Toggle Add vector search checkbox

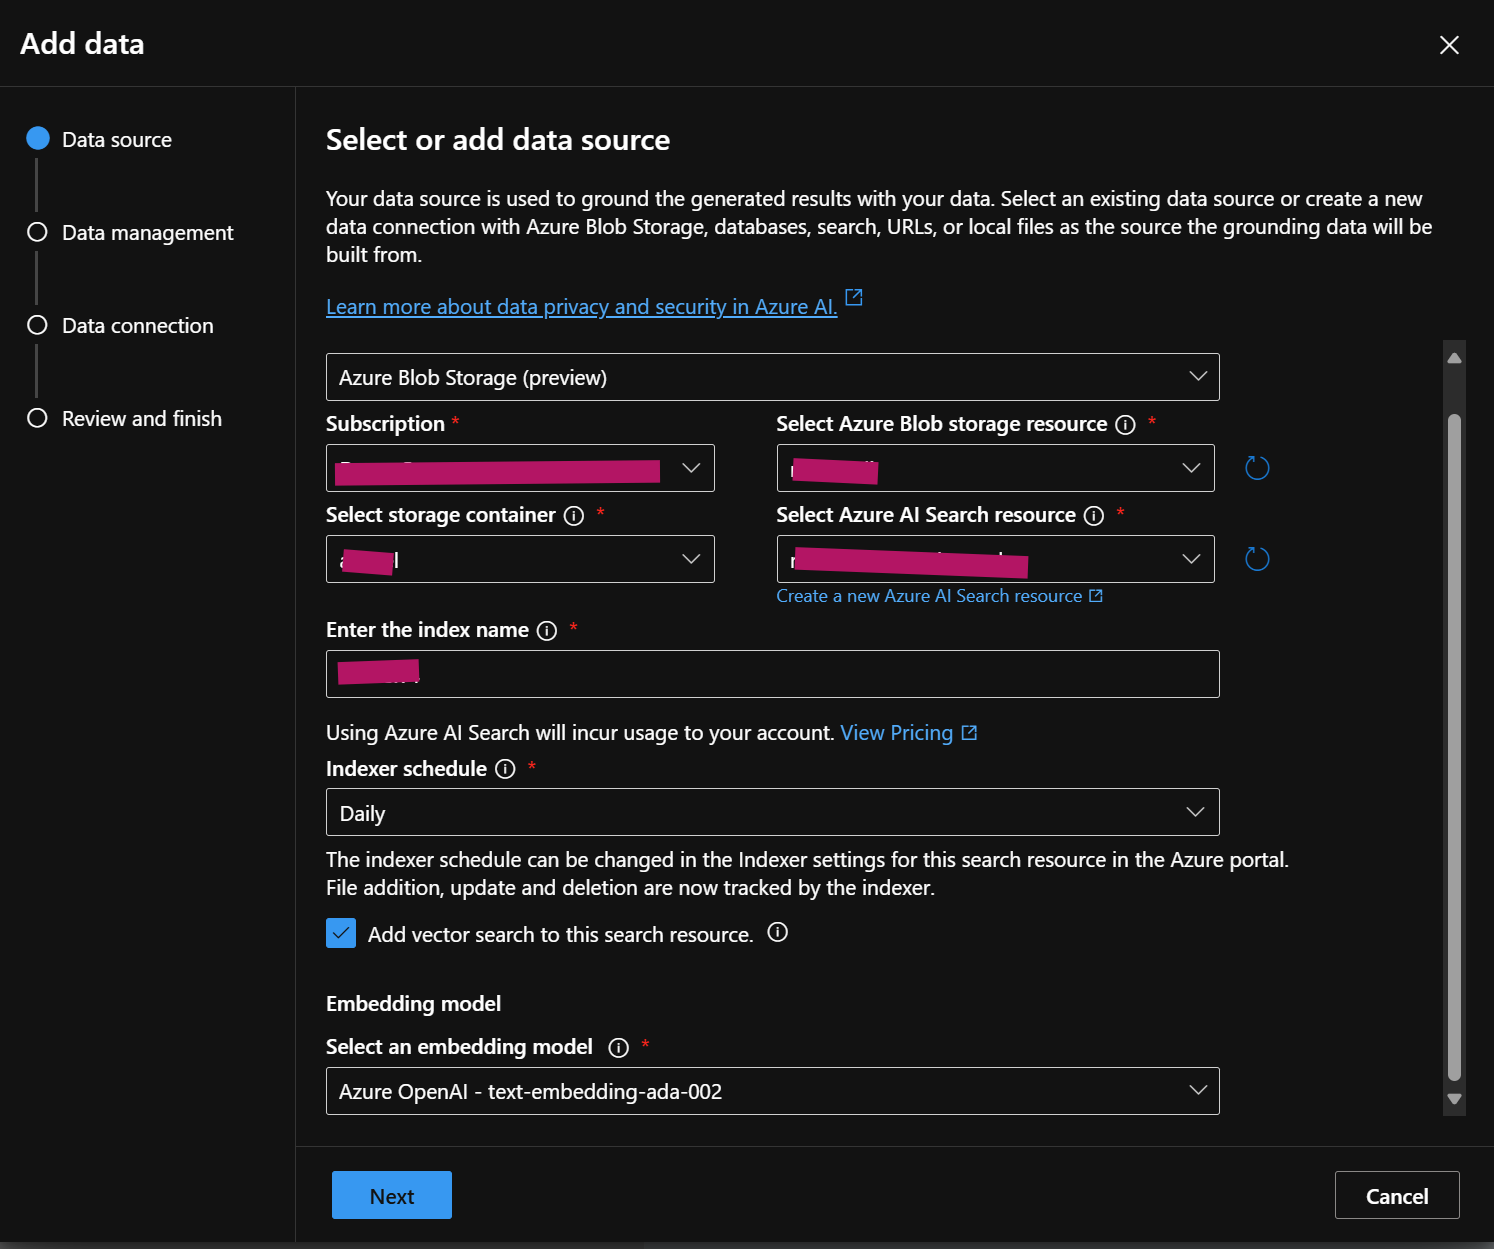coord(341,933)
